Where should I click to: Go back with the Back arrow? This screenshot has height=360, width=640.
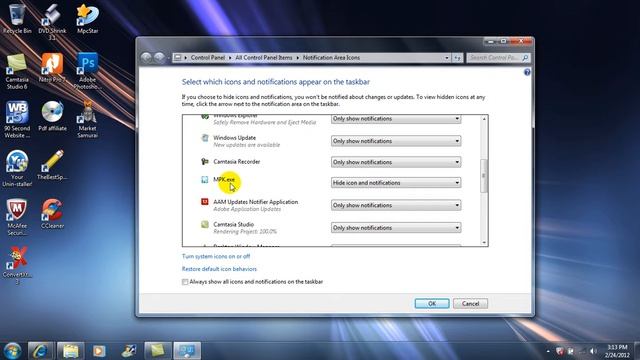(x=147, y=58)
